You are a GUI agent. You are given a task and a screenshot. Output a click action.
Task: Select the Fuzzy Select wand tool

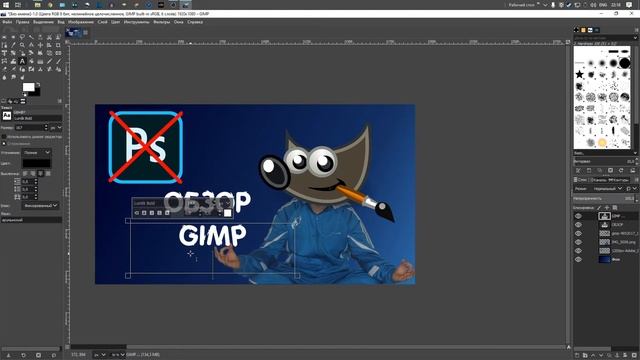[31, 37]
